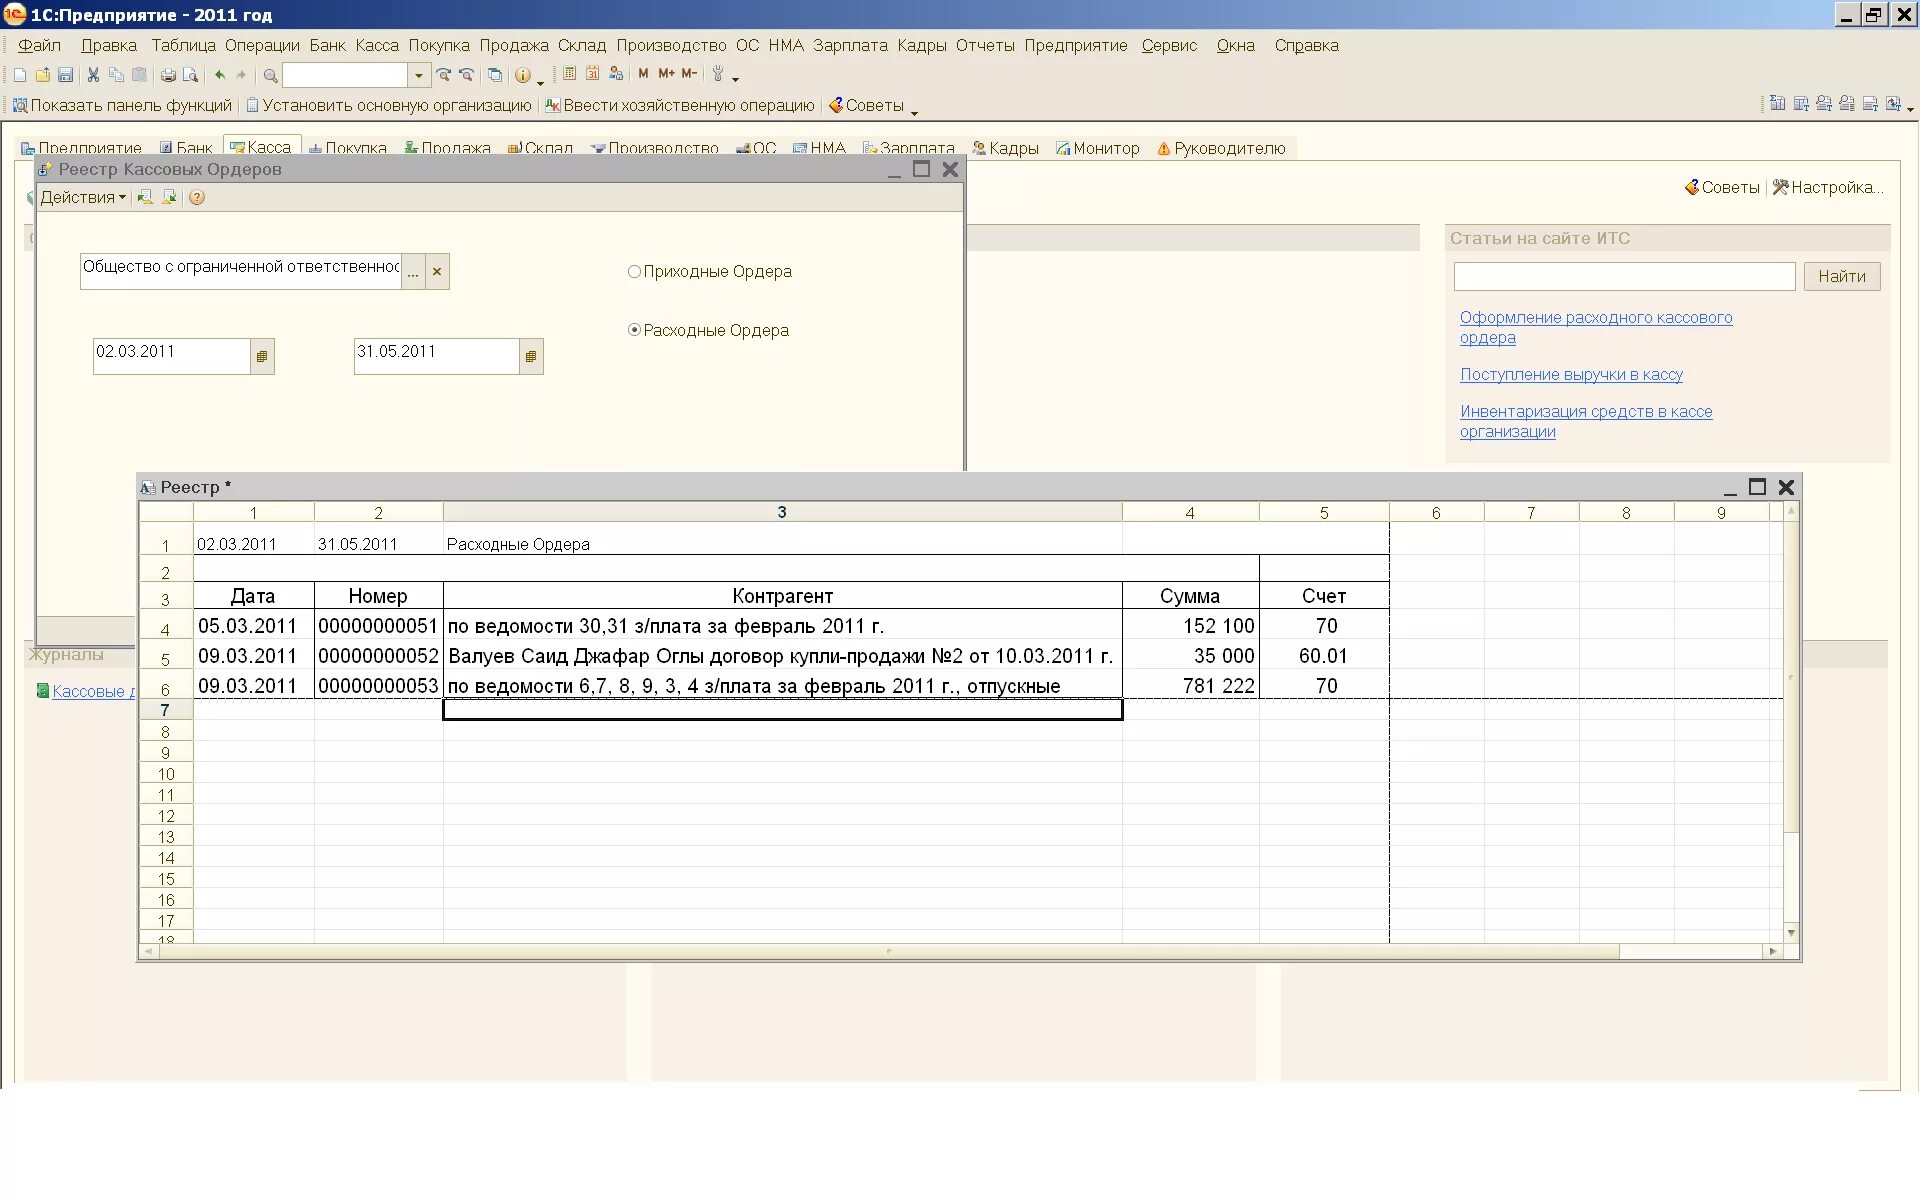Click the Save (floppy disk) toolbar icon

[x=65, y=75]
